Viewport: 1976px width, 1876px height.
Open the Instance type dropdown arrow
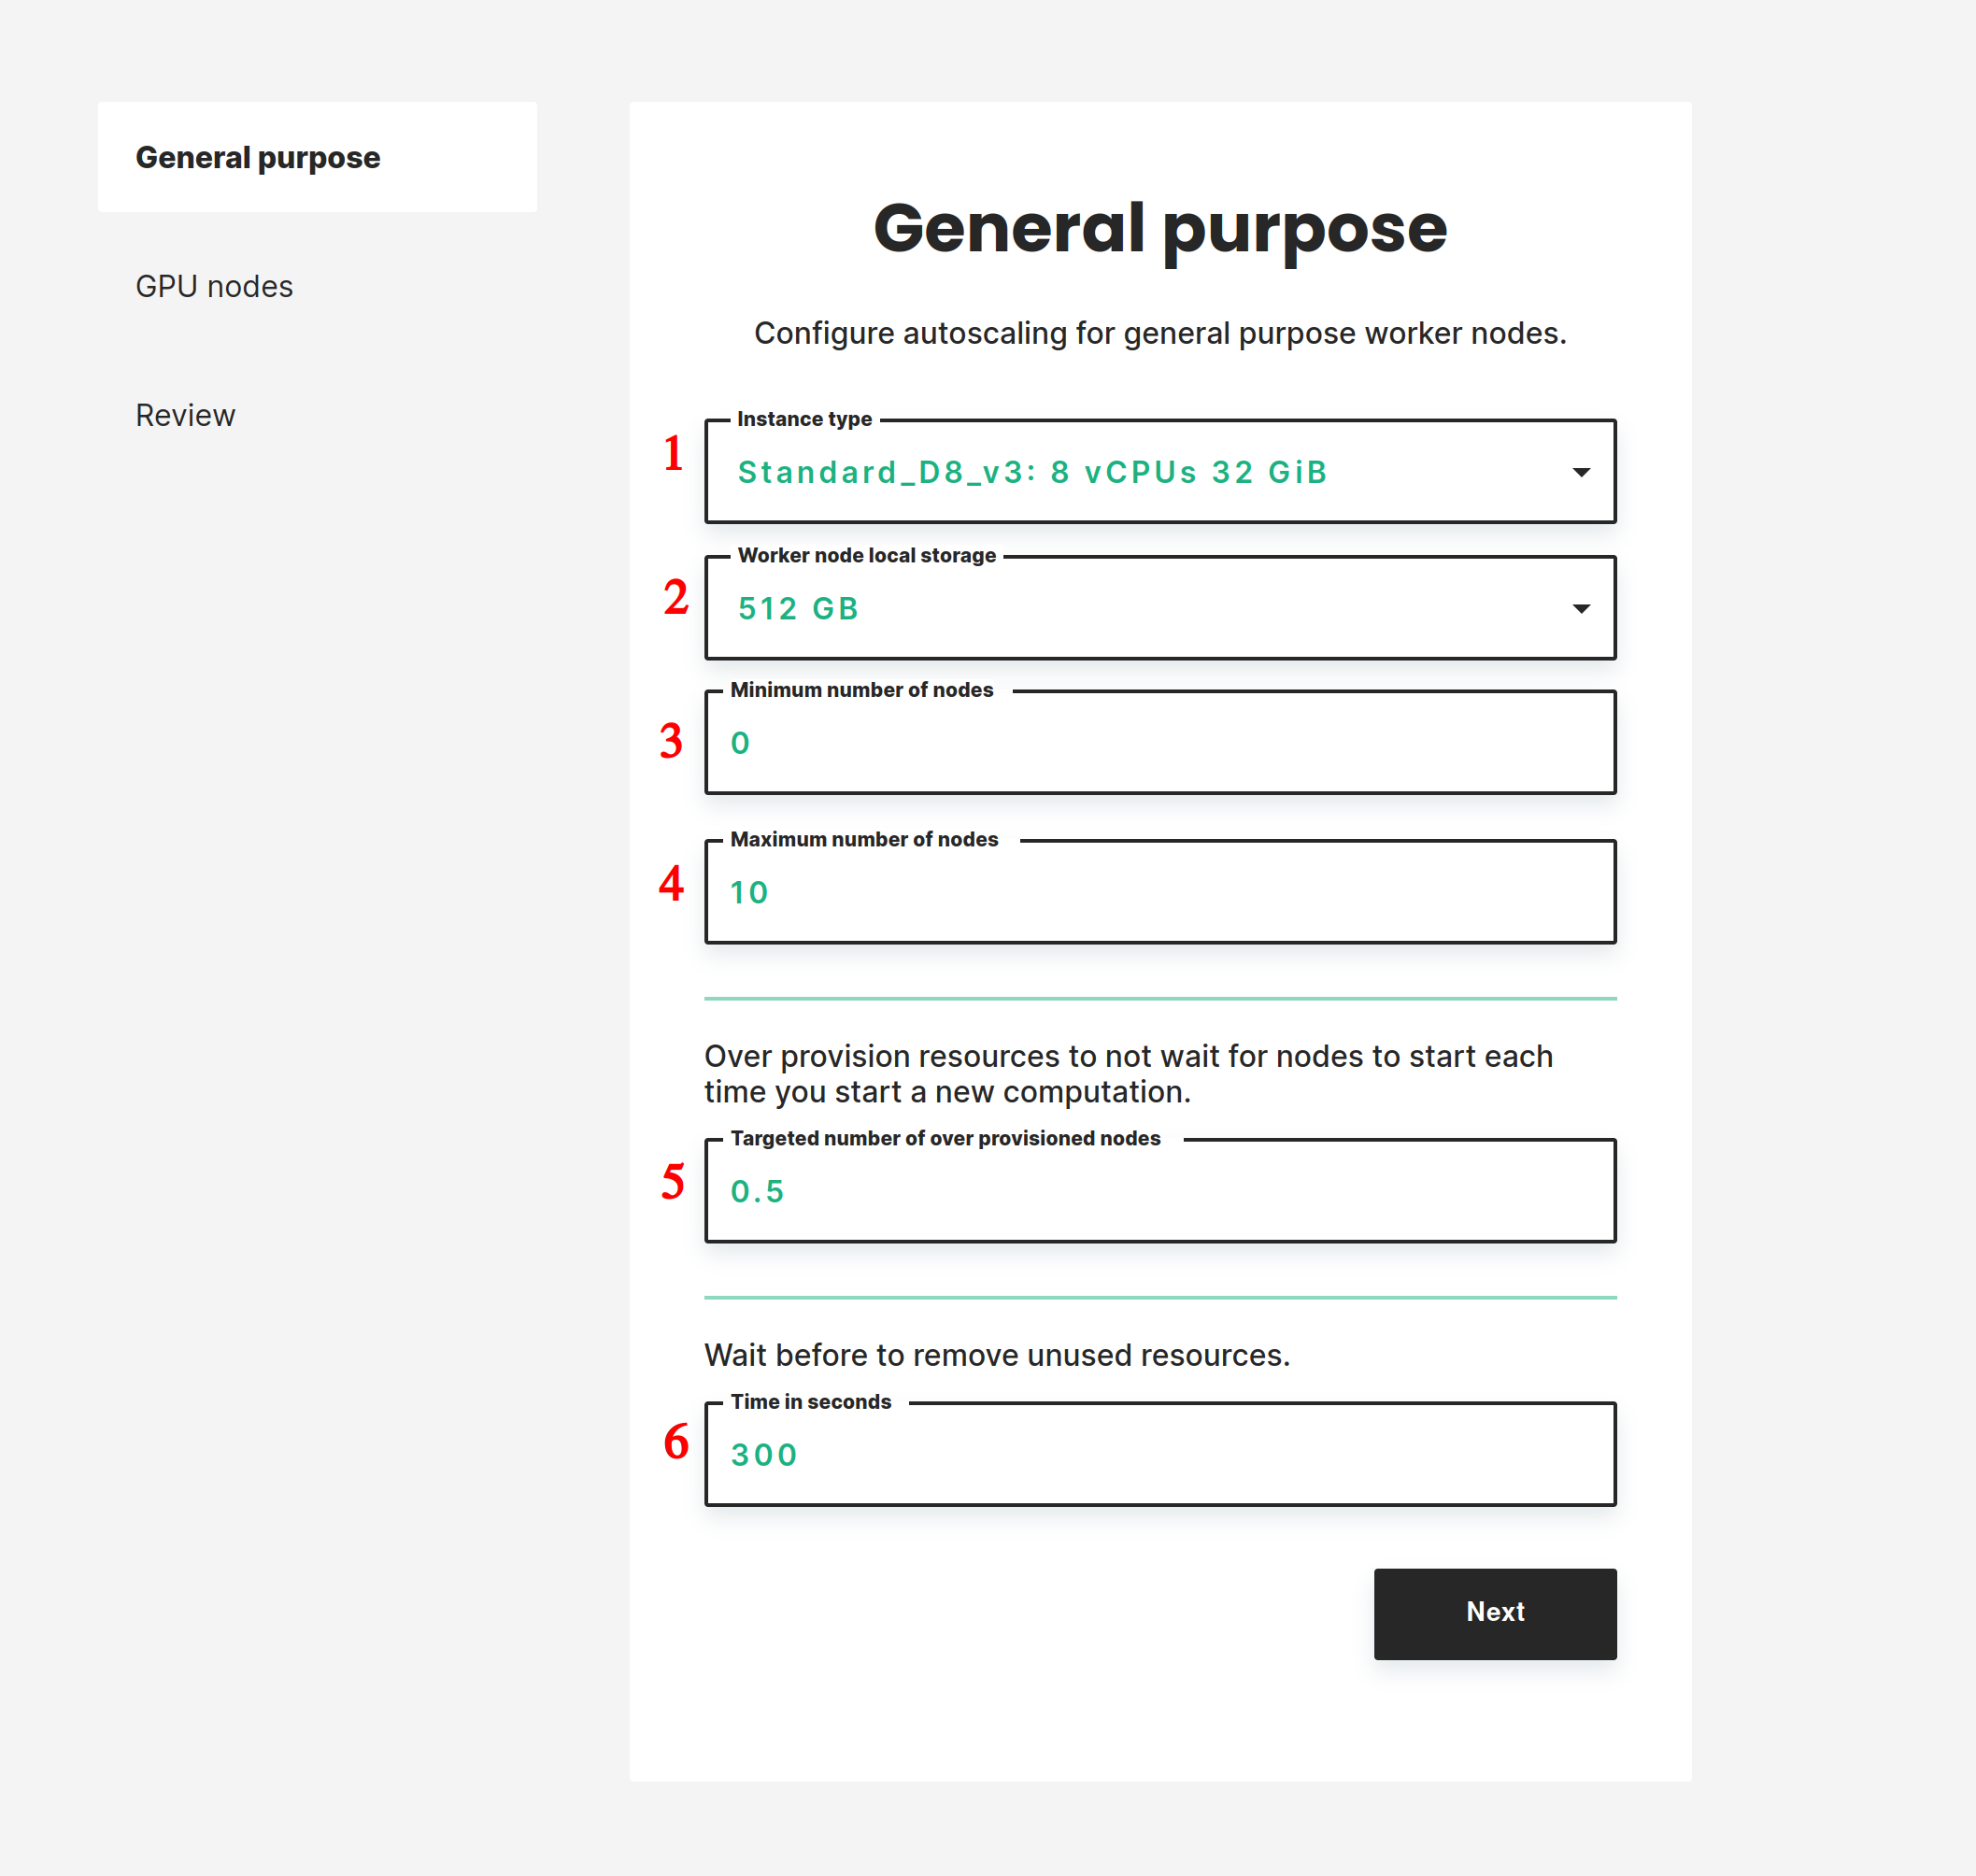click(1580, 472)
